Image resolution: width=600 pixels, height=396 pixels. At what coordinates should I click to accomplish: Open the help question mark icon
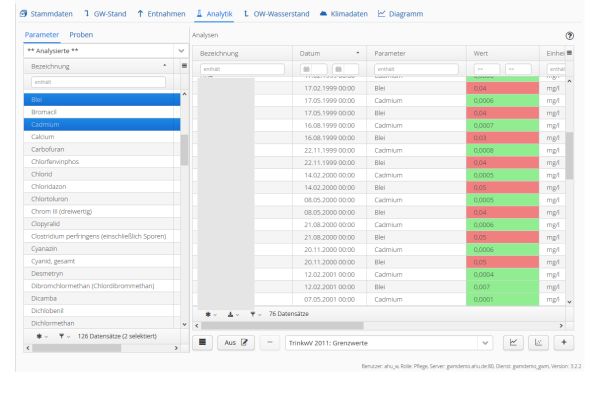click(x=569, y=36)
